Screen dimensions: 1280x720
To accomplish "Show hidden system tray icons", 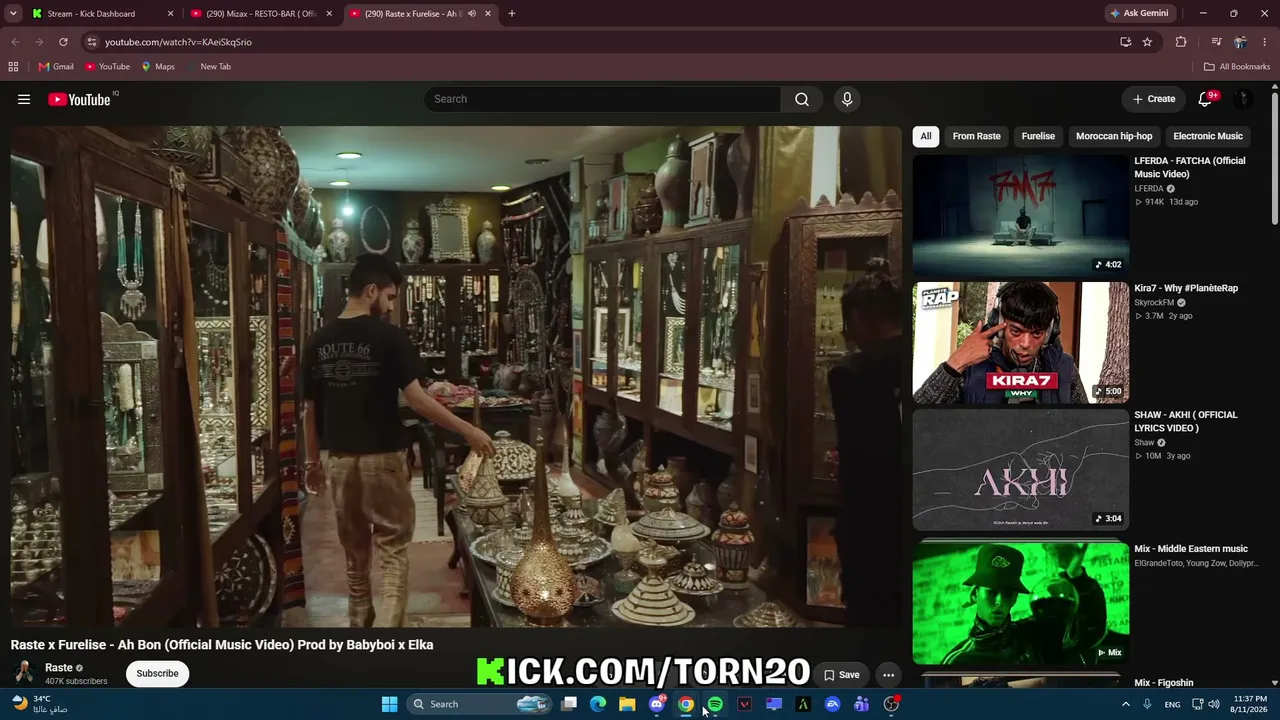I will pyautogui.click(x=1125, y=704).
